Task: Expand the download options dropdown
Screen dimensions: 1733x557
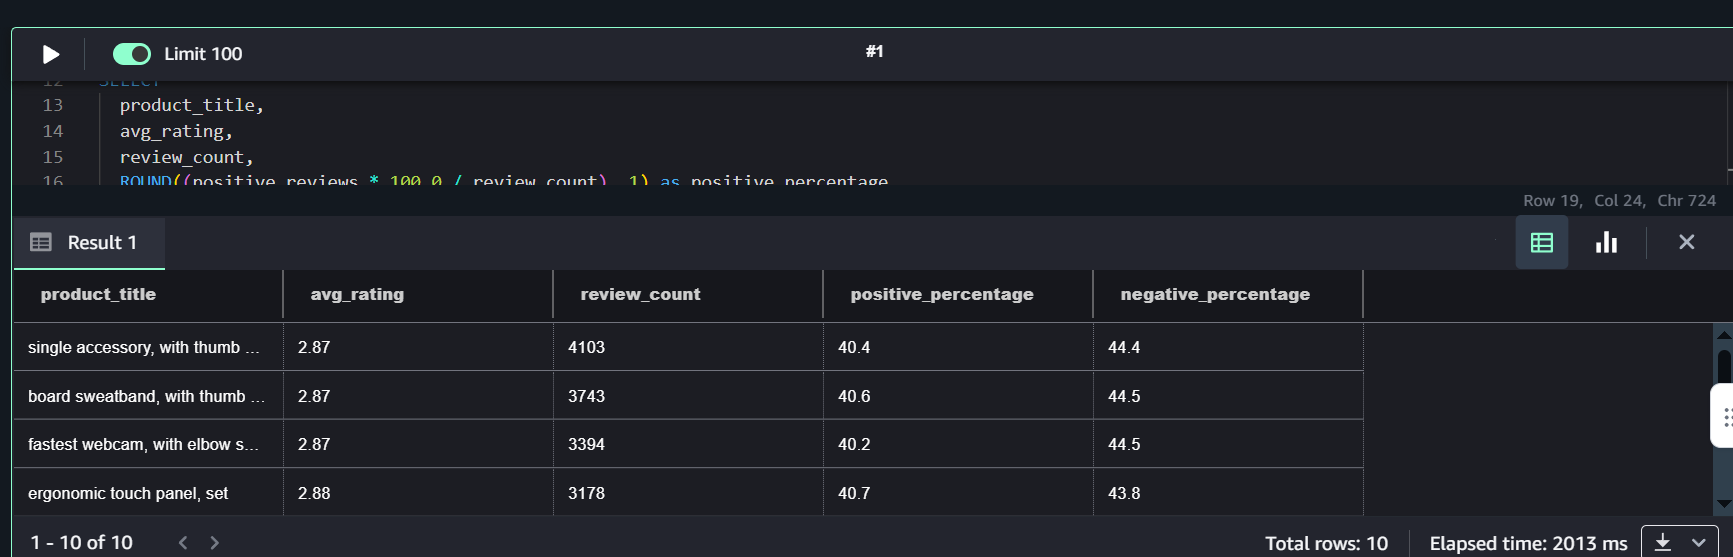Action: [1699, 542]
